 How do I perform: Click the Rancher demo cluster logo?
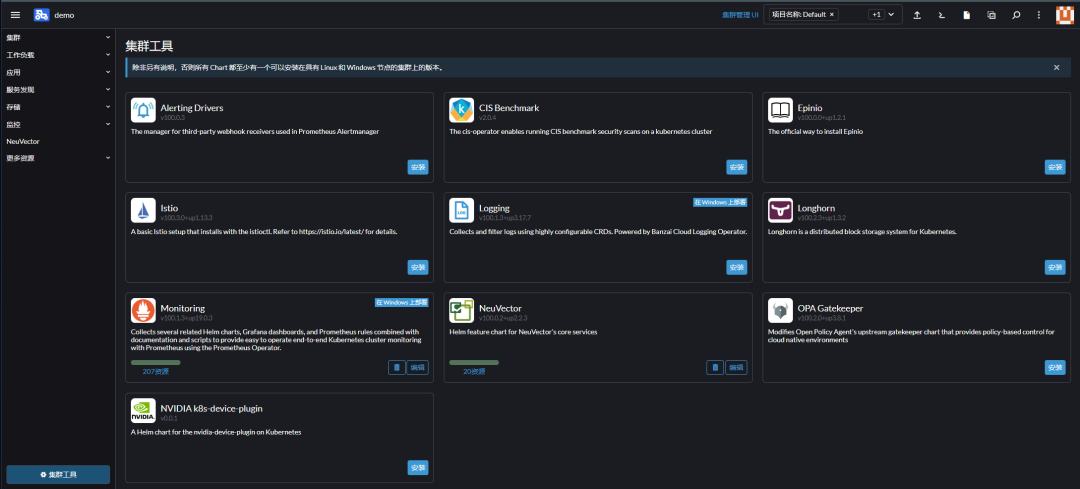(41, 14)
